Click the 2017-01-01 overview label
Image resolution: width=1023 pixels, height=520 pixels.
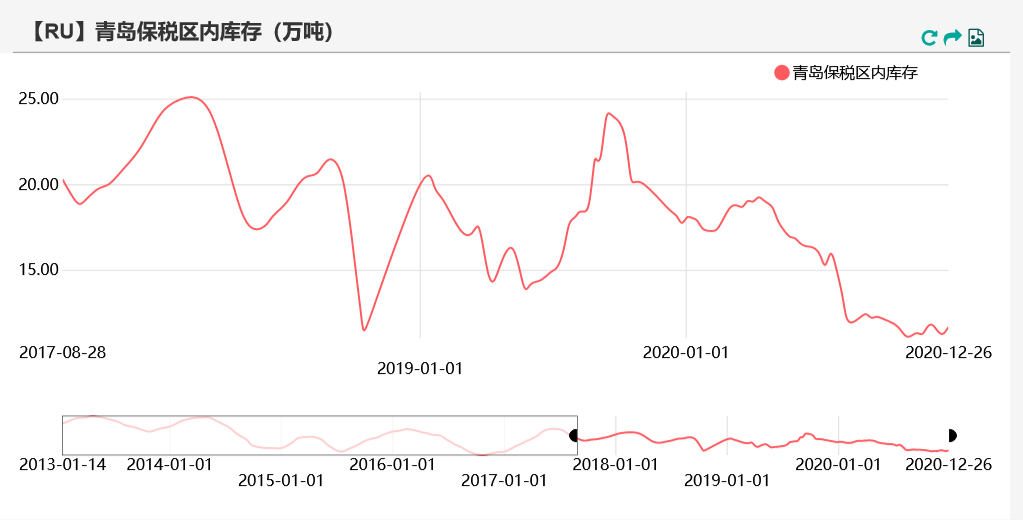click(504, 481)
